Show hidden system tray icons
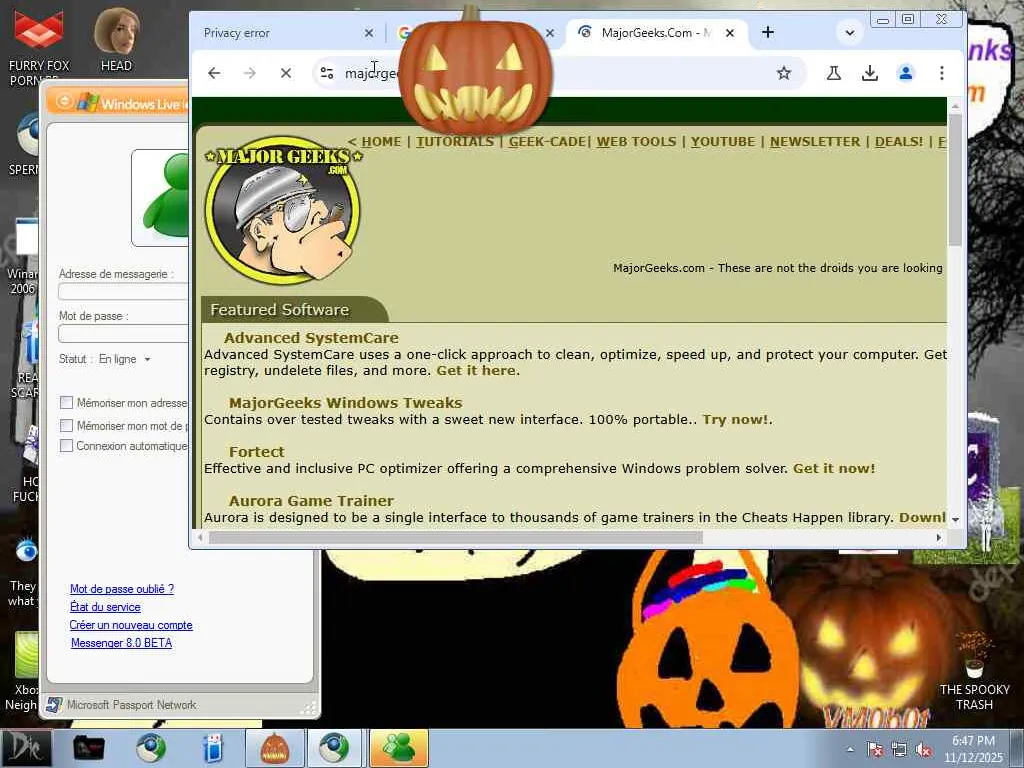Image resolution: width=1024 pixels, height=768 pixels. [850, 750]
